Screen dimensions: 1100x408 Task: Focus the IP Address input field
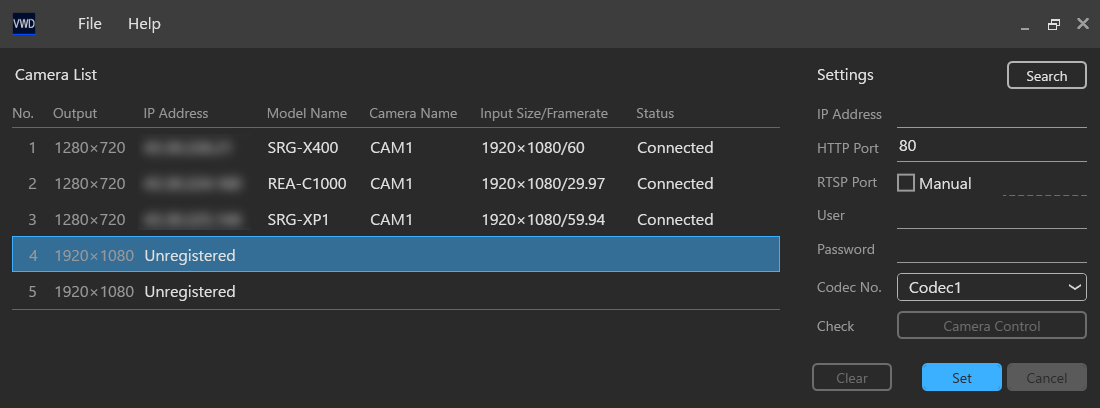tap(991, 115)
